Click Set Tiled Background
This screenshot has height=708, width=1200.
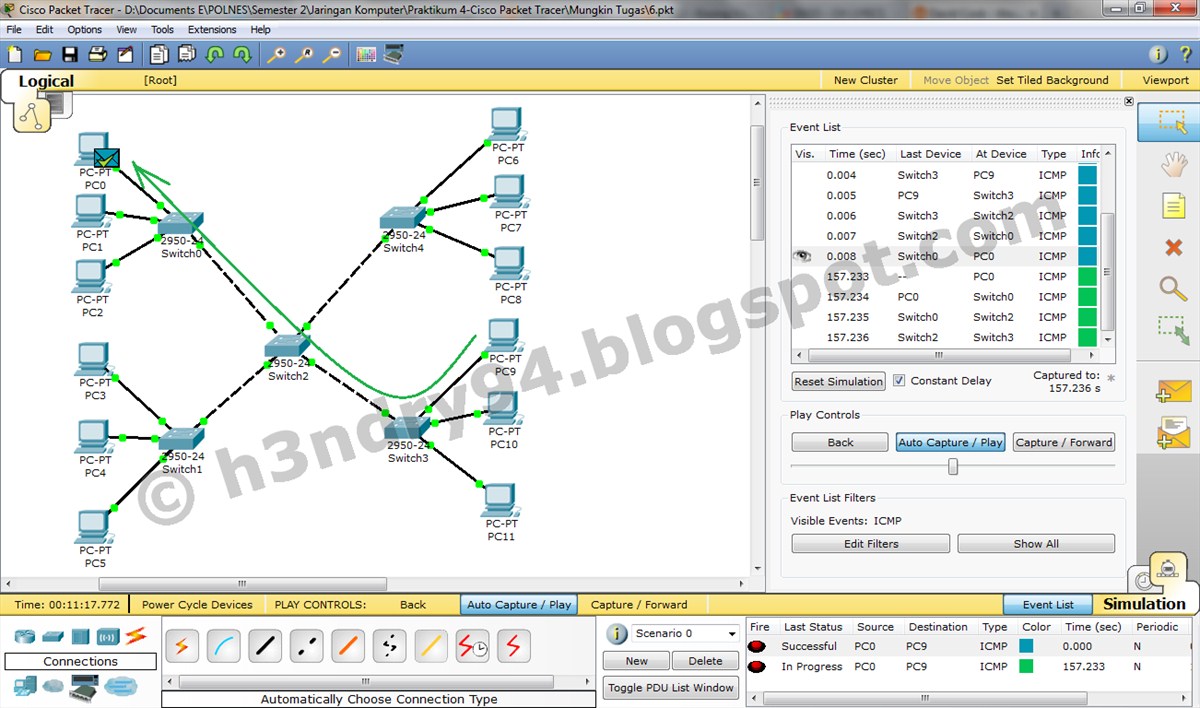click(x=1052, y=80)
